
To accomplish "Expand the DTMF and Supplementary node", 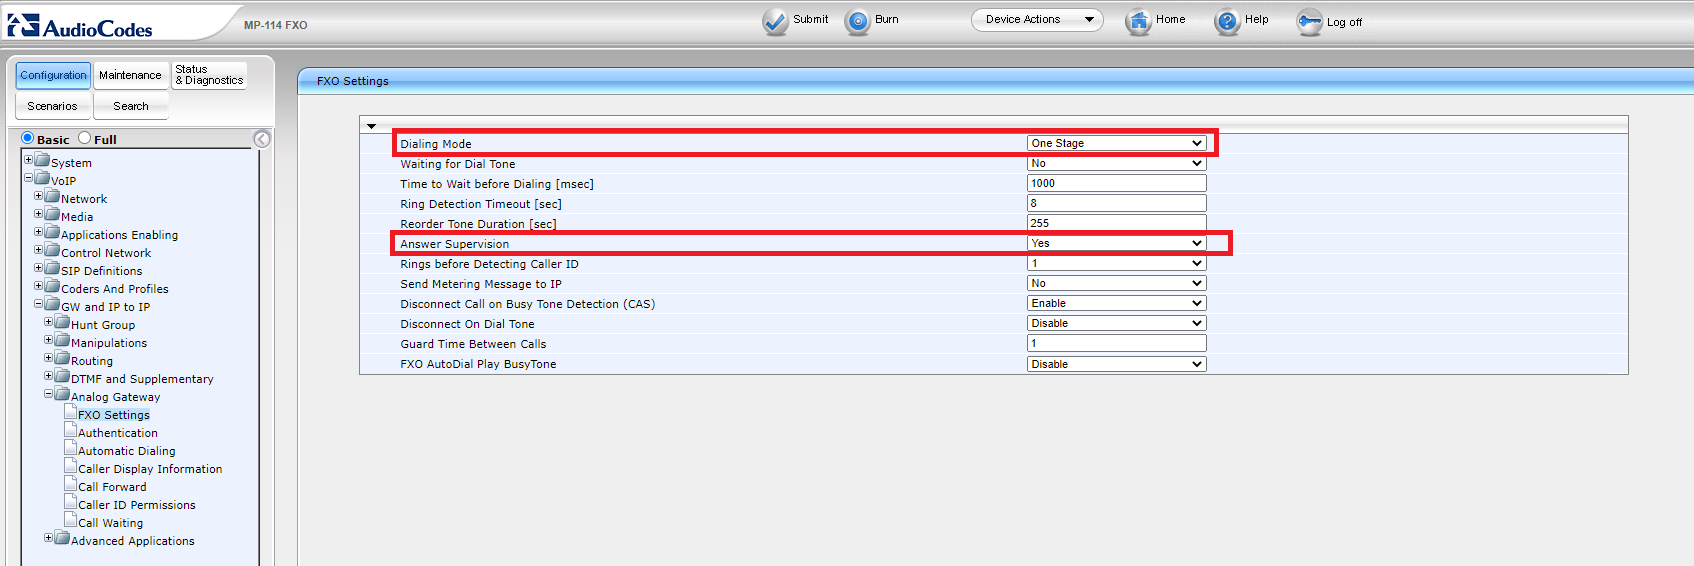I will pyautogui.click(x=49, y=376).
